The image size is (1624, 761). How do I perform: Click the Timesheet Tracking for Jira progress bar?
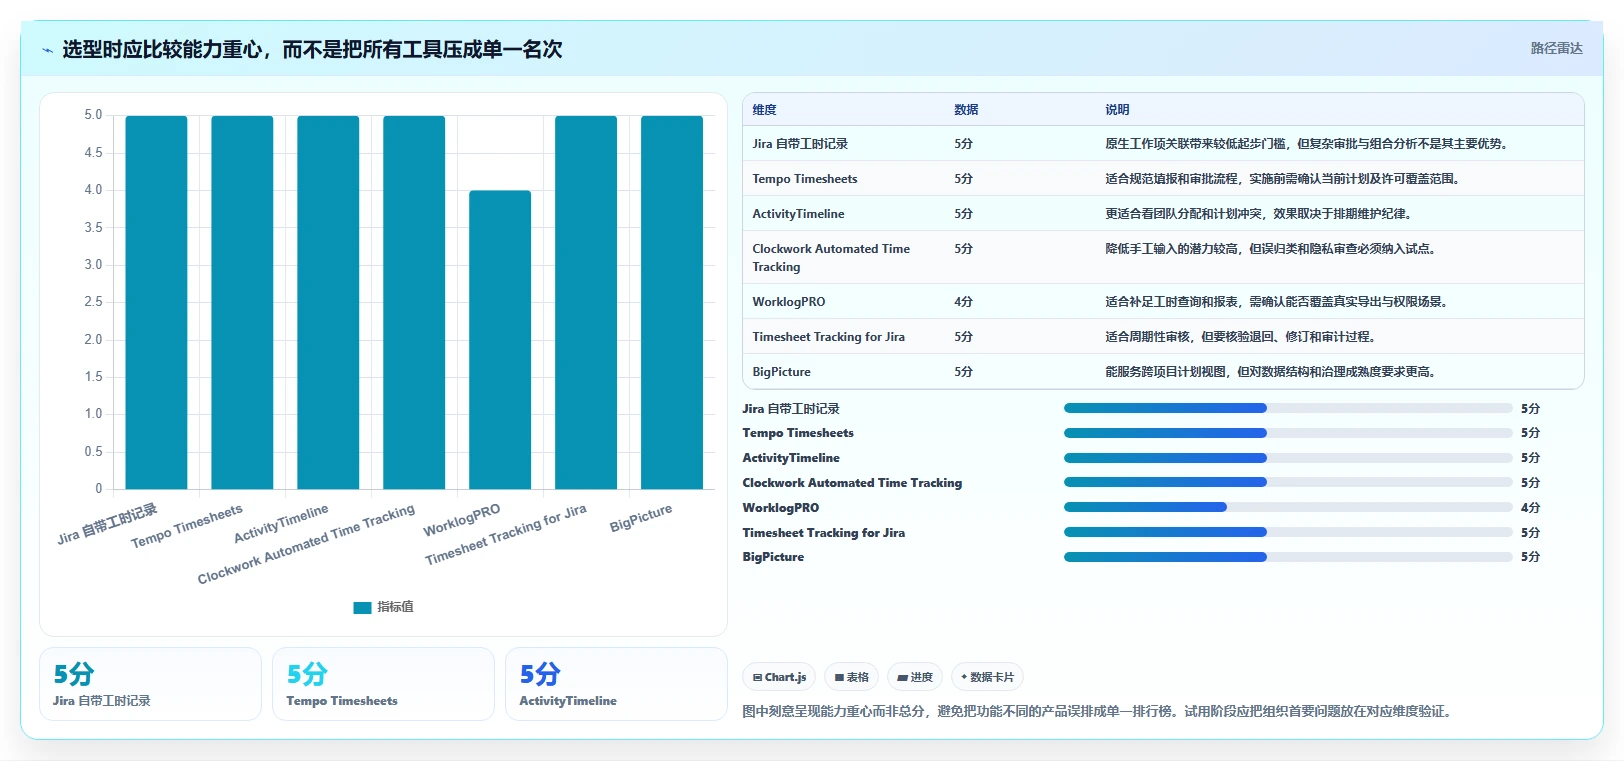click(x=1288, y=532)
